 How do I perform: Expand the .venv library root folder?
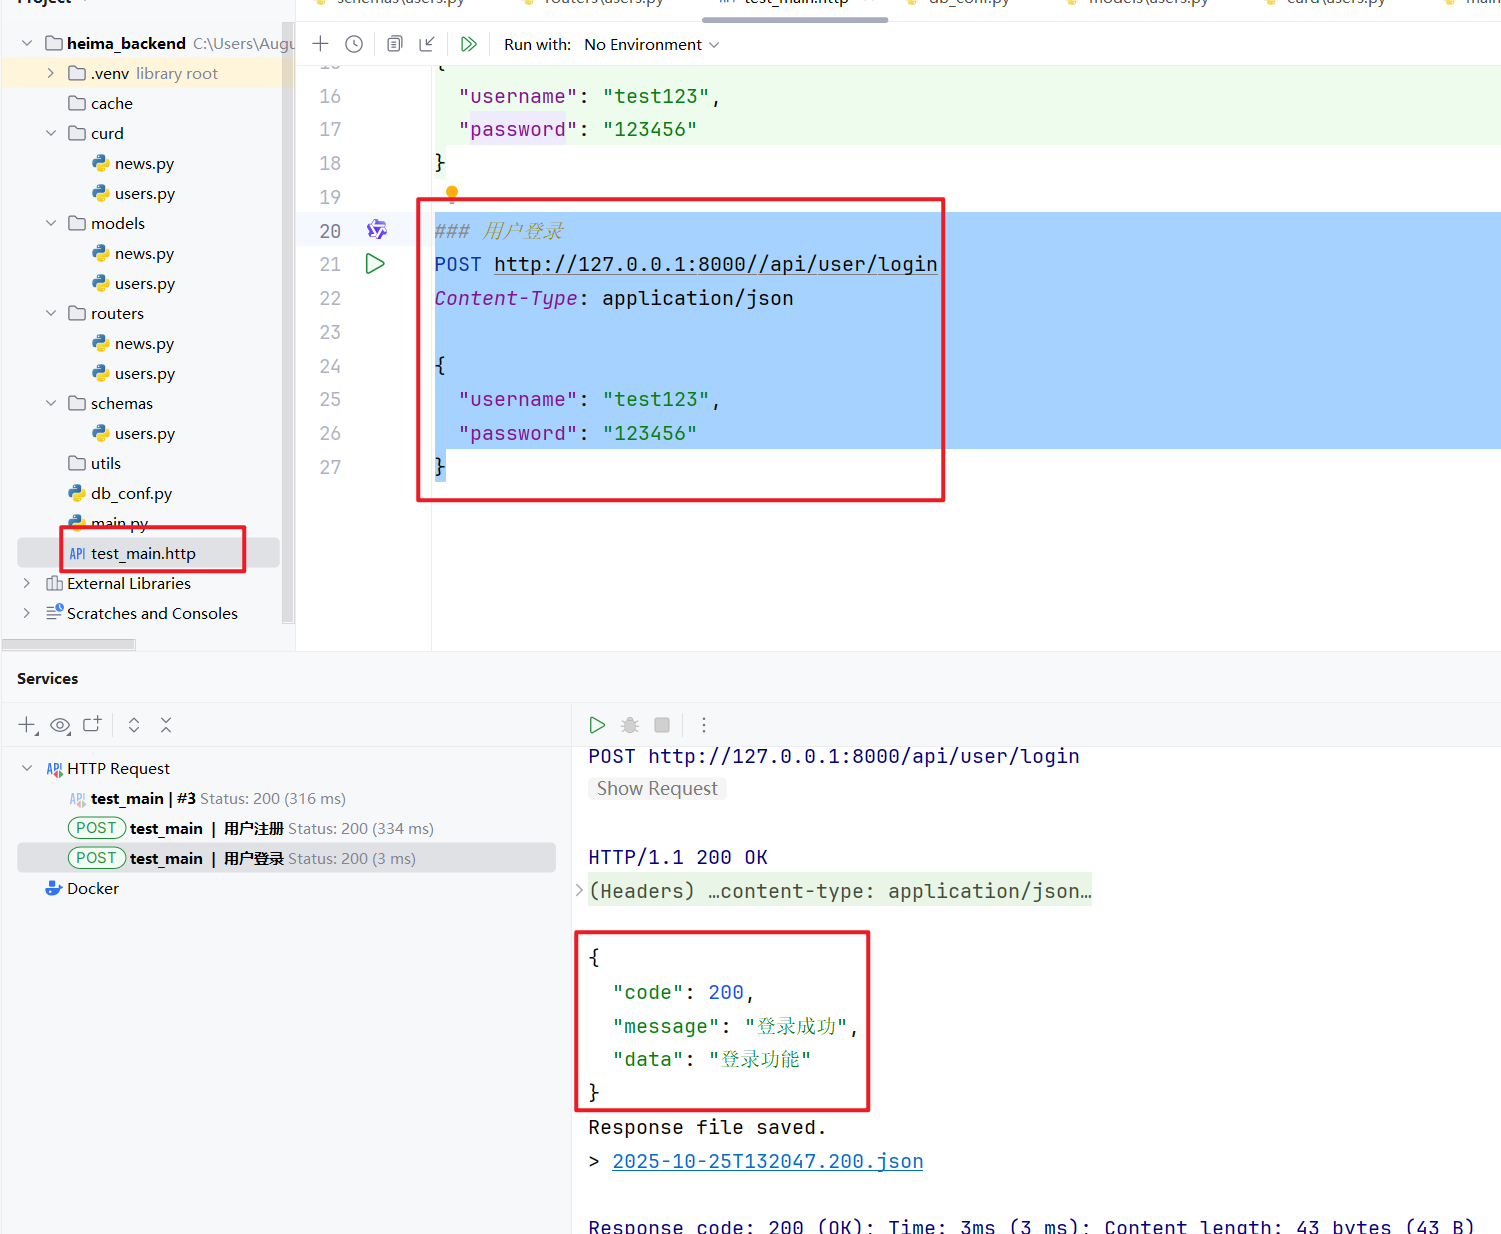[x=51, y=73]
